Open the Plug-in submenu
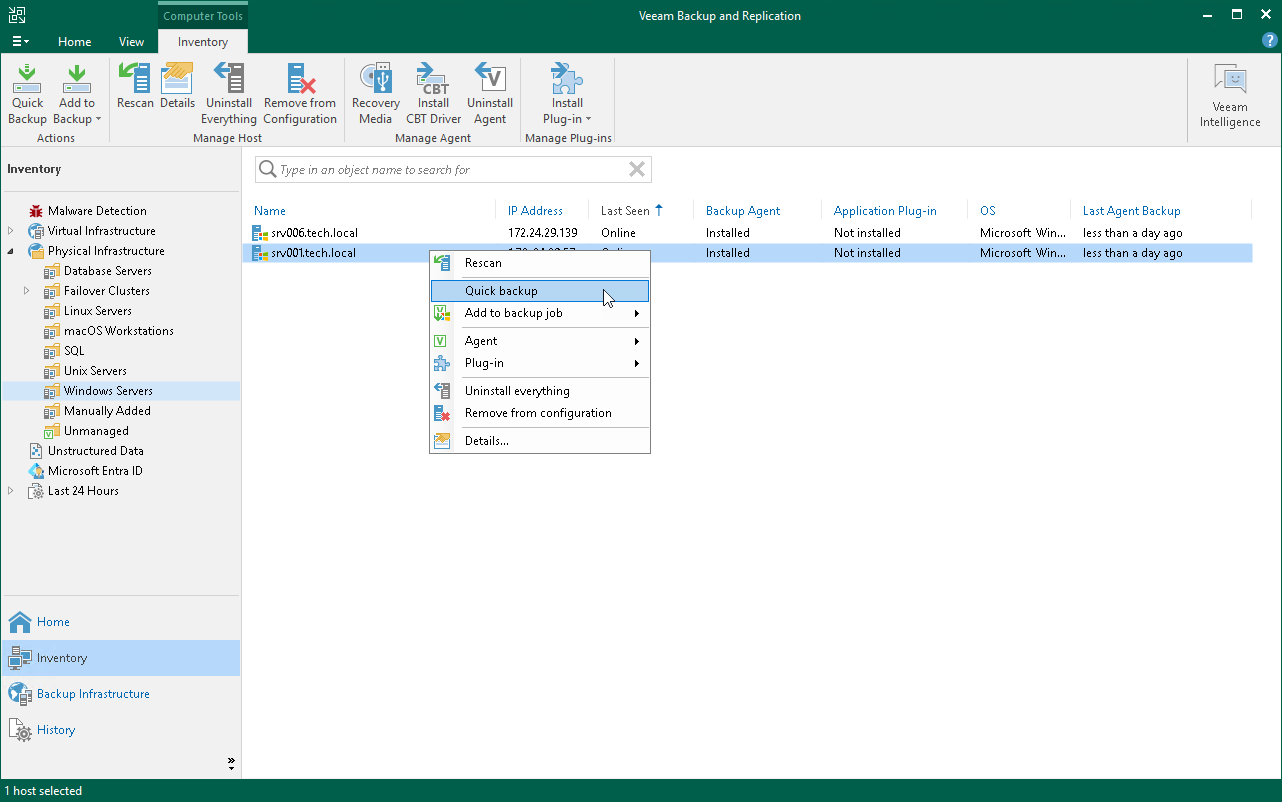 (x=540, y=363)
